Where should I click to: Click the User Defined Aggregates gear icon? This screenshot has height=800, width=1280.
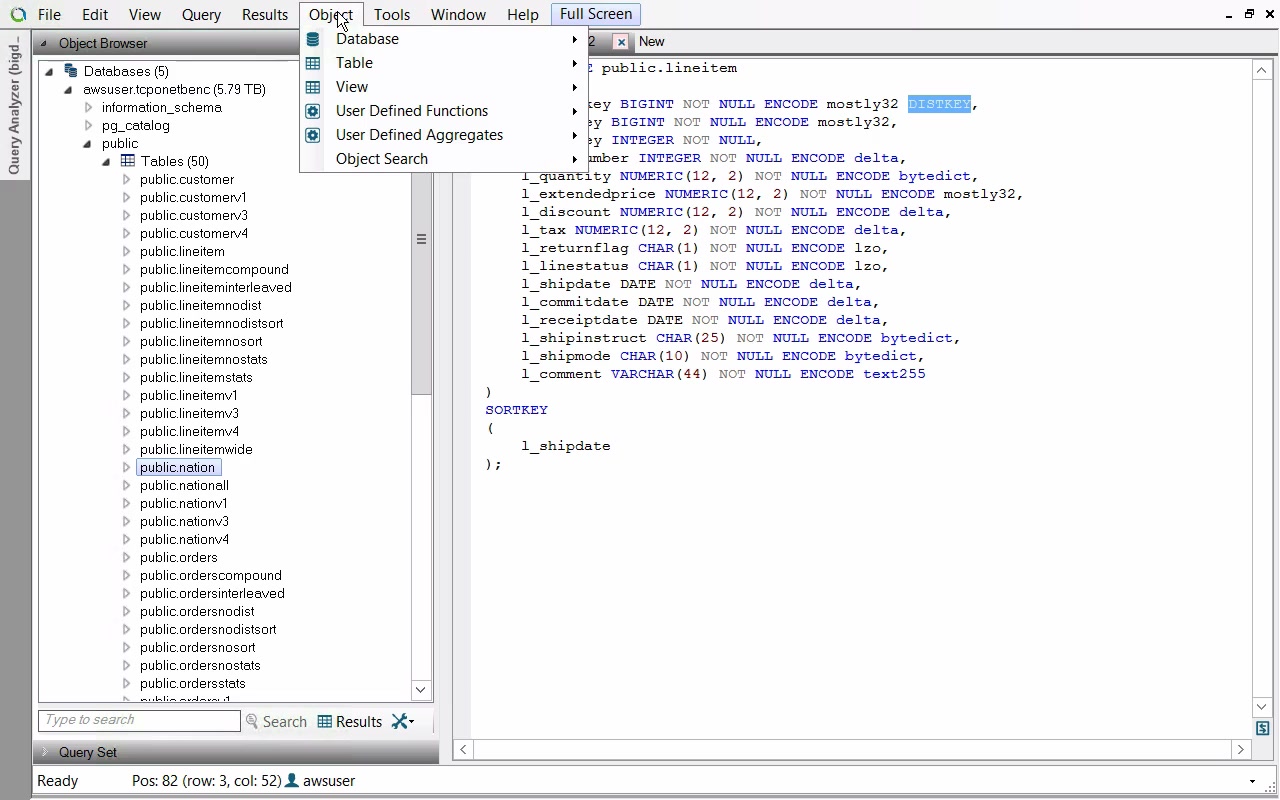click(x=313, y=135)
